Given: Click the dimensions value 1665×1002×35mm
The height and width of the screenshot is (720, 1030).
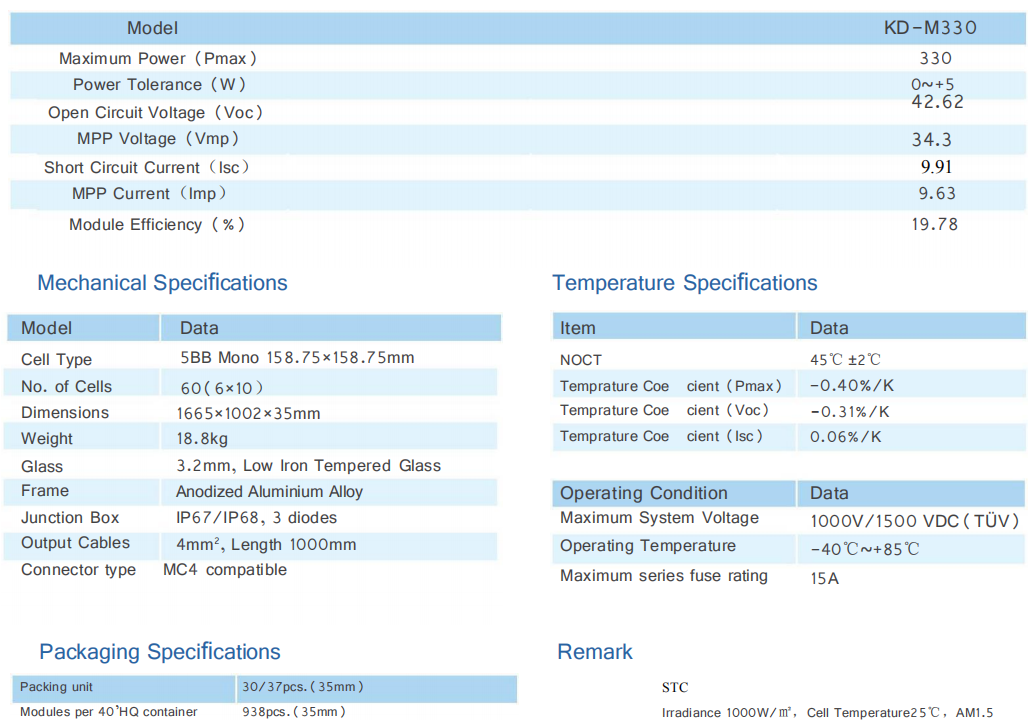Looking at the screenshot, I should (248, 413).
